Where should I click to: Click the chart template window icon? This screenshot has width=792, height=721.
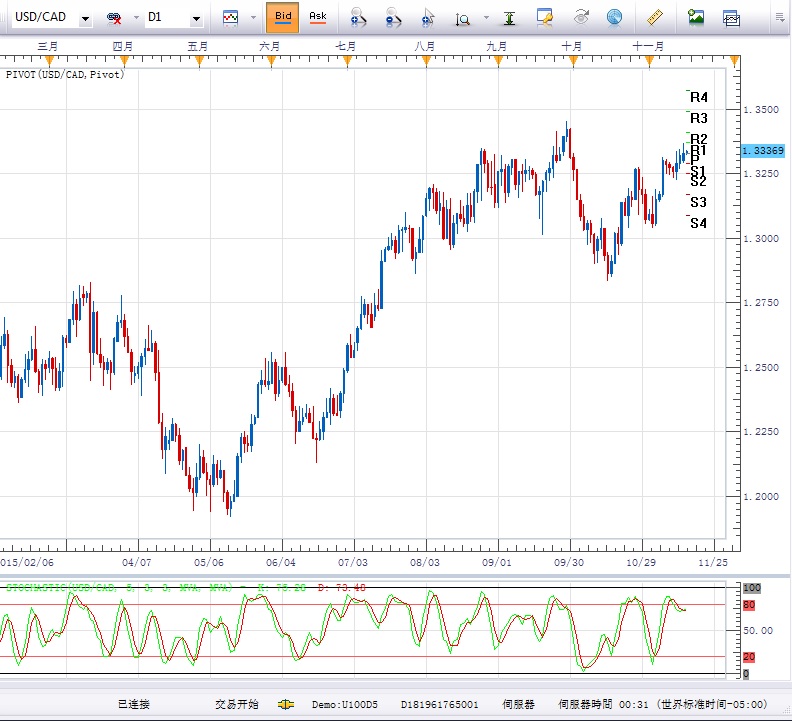click(732, 17)
